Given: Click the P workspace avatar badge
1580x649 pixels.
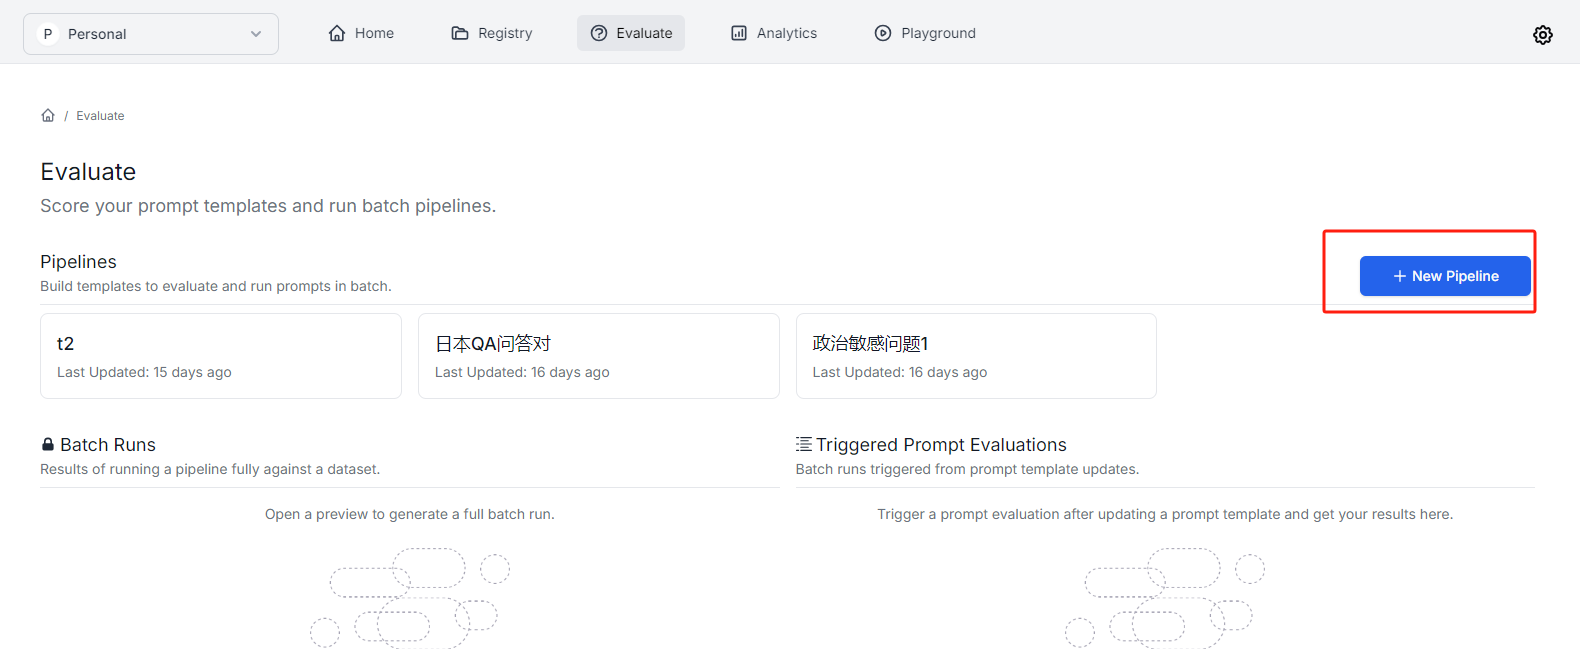Looking at the screenshot, I should coord(47,34).
